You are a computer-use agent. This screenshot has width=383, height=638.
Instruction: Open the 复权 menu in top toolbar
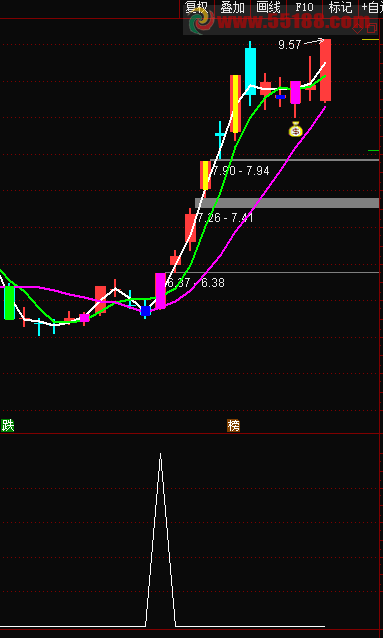pyautogui.click(x=197, y=7)
